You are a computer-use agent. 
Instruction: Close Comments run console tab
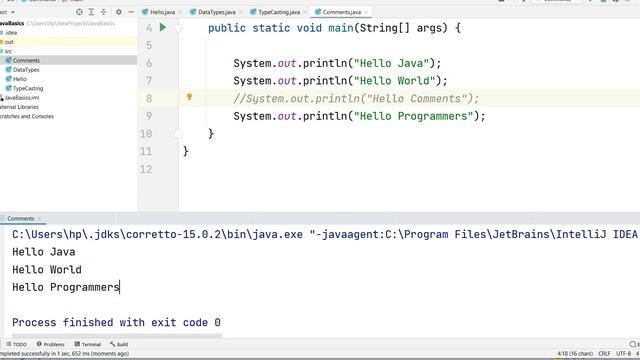click(39, 219)
